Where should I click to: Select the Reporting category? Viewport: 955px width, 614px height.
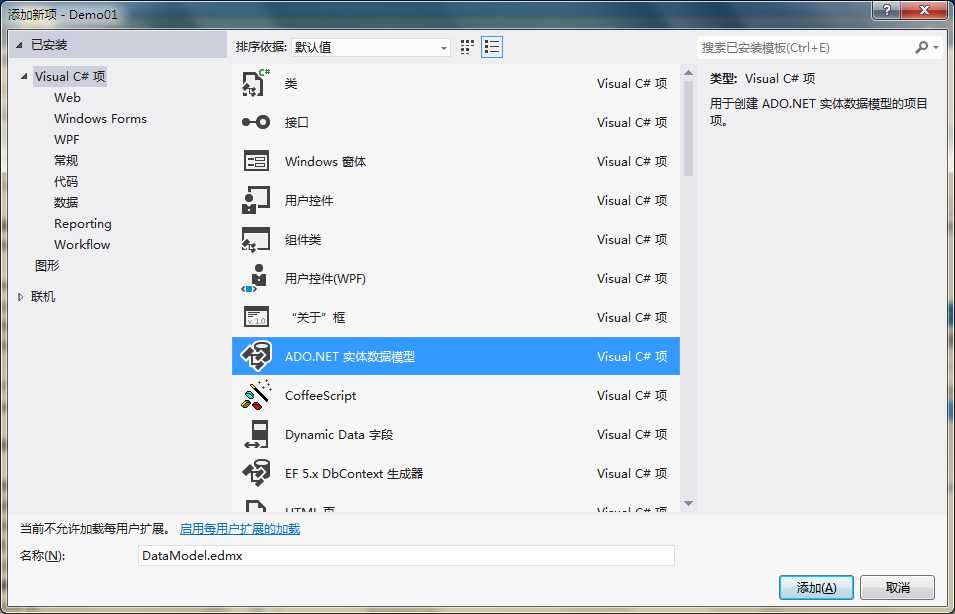click(83, 224)
